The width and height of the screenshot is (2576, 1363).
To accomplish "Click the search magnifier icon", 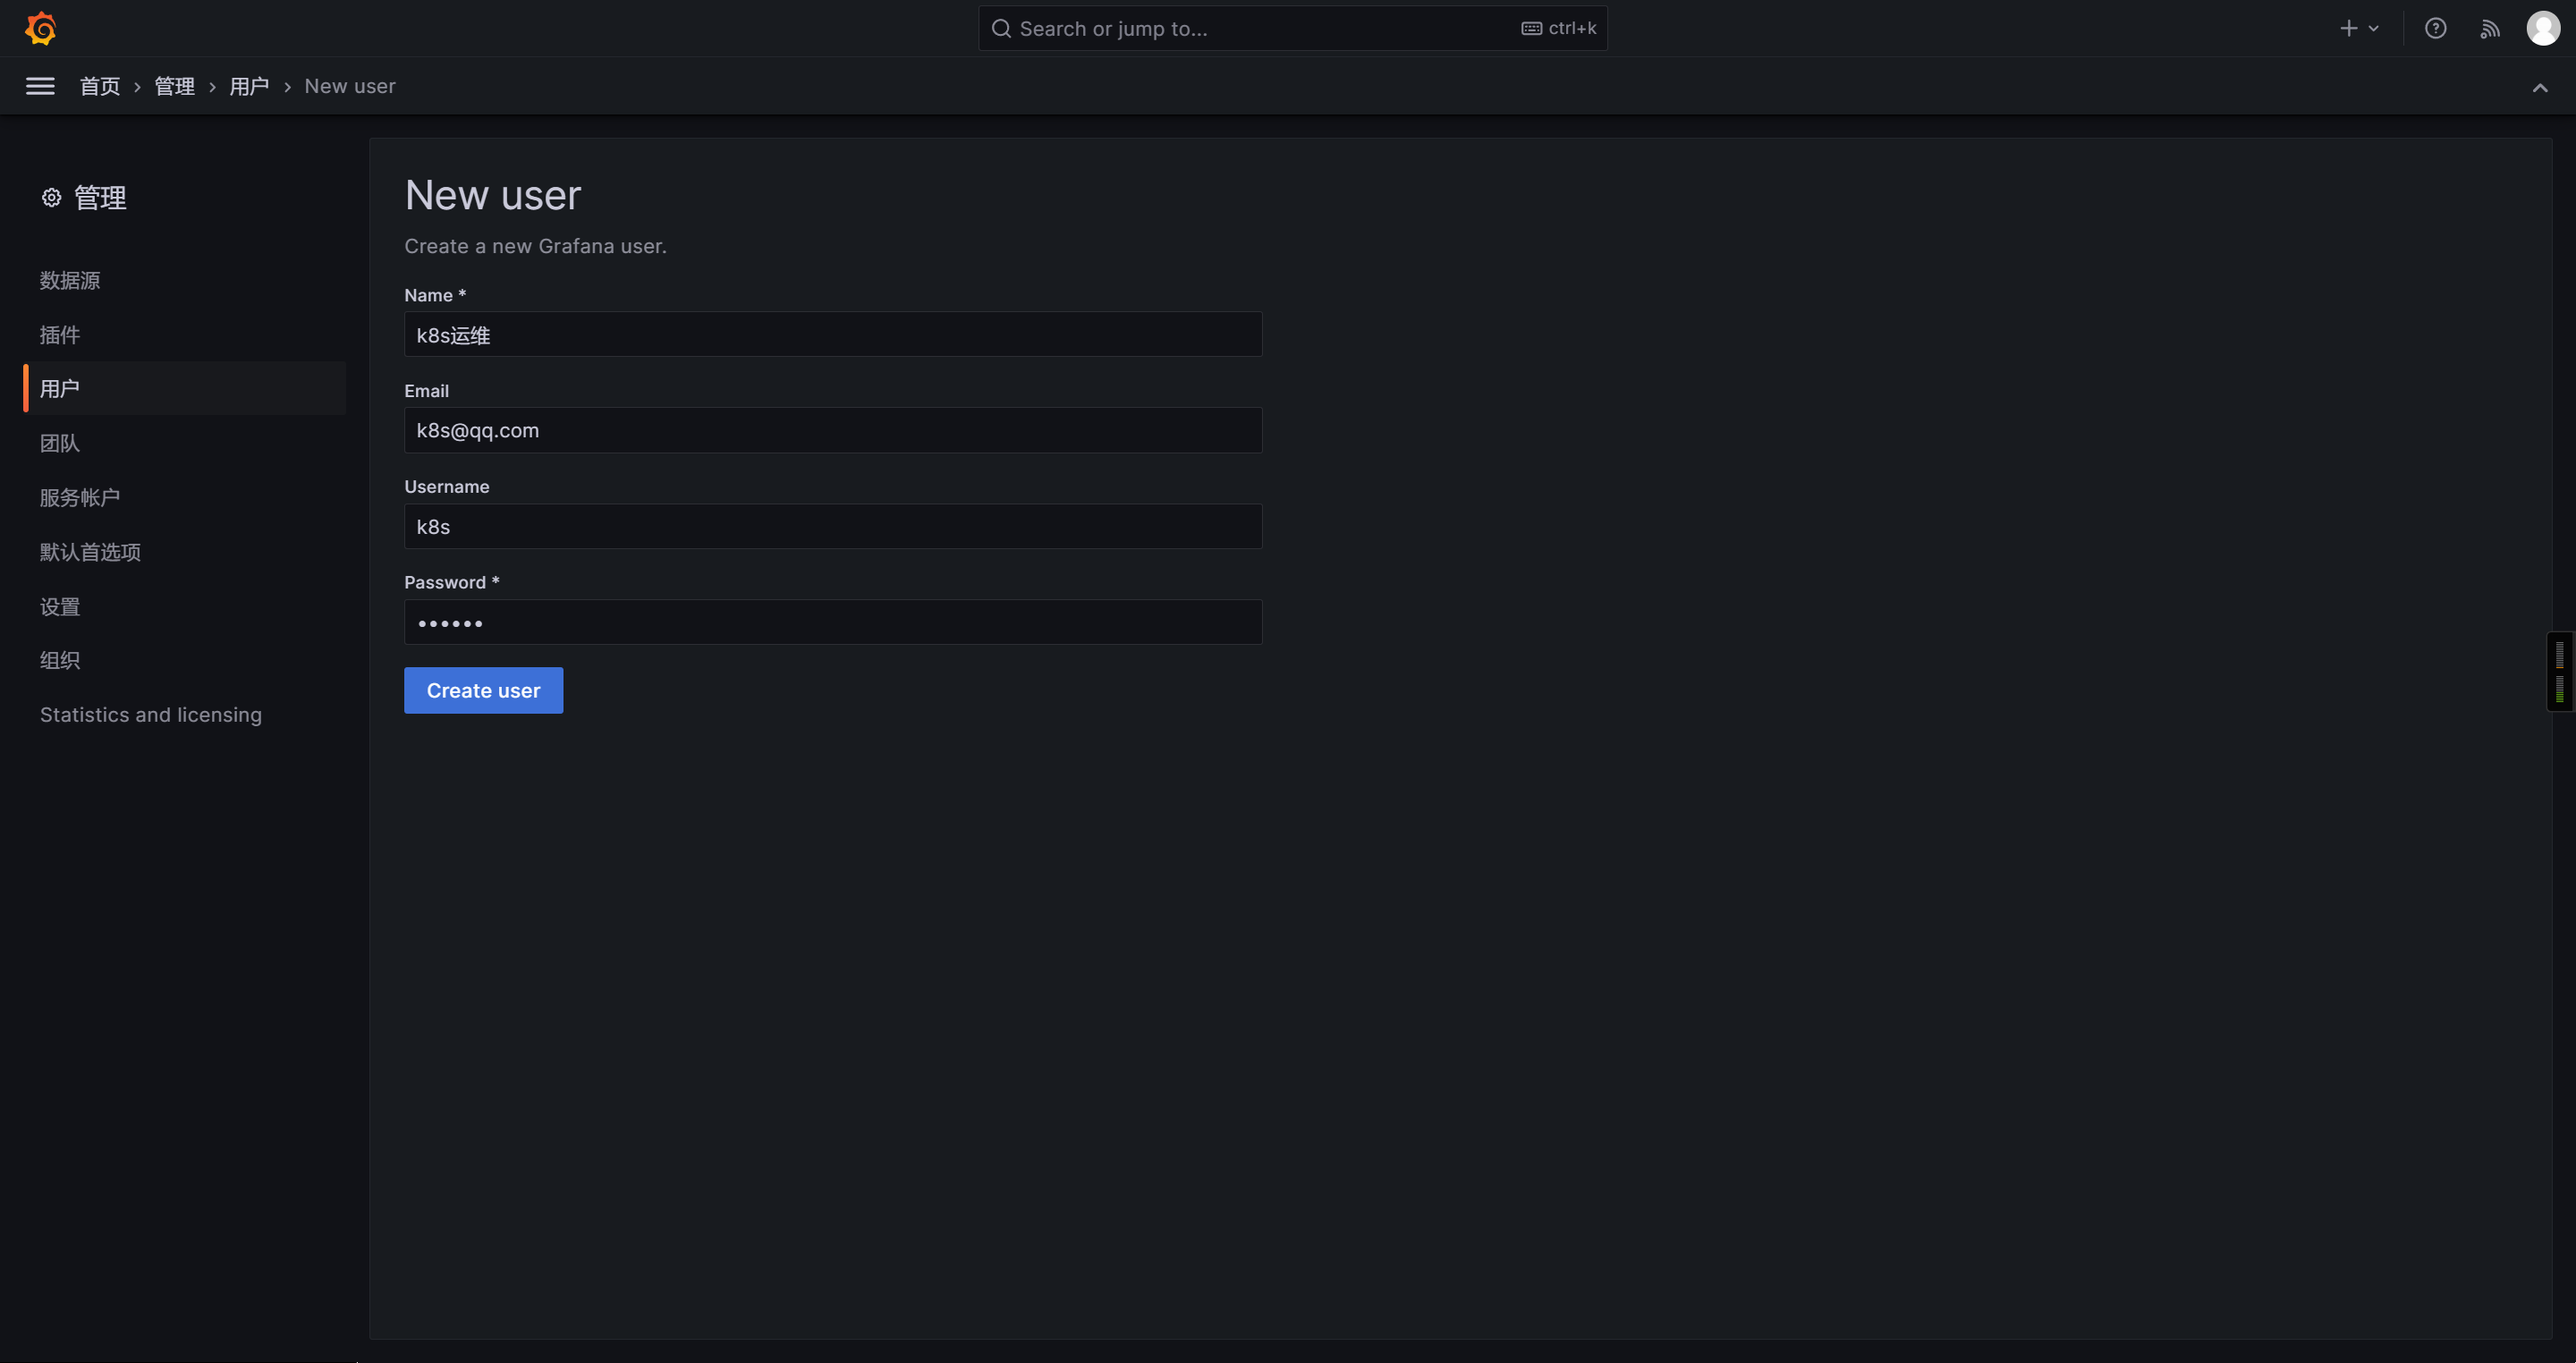I will (x=1001, y=28).
